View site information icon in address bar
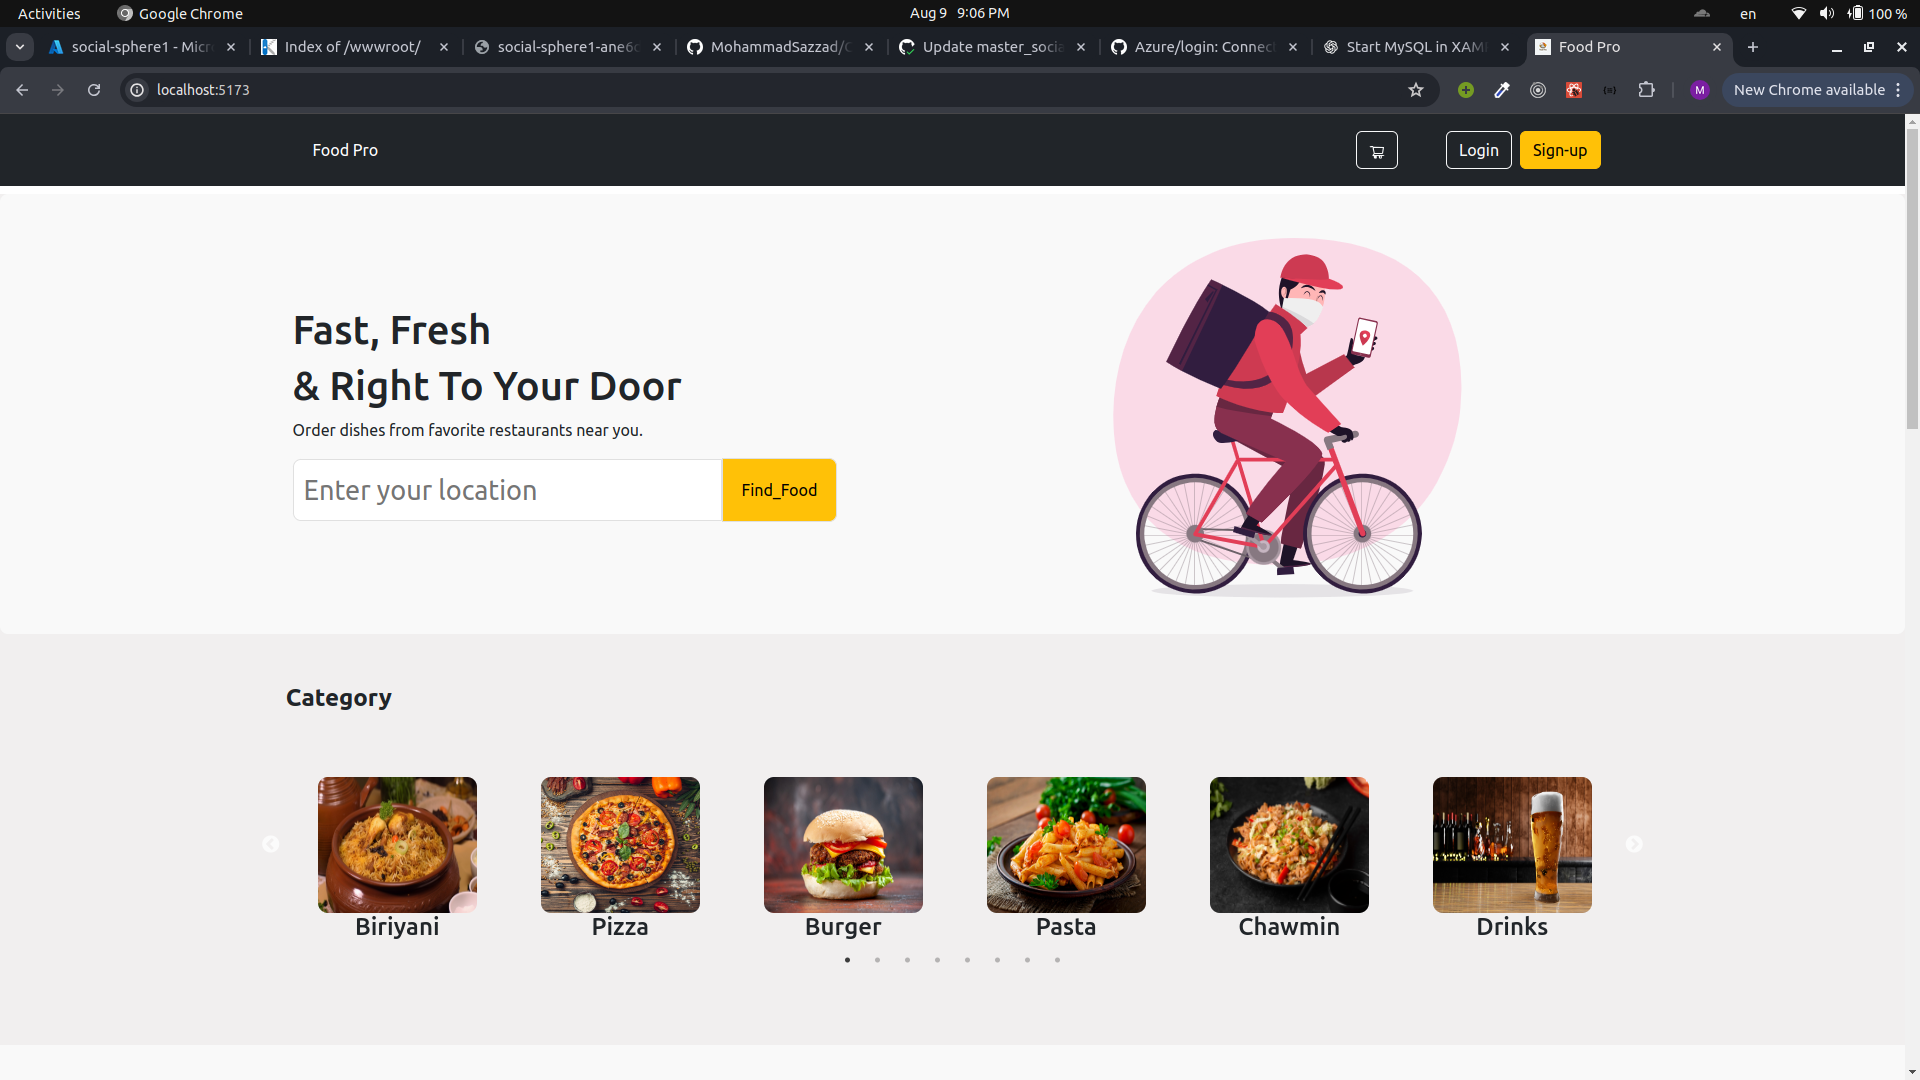 pos(137,90)
